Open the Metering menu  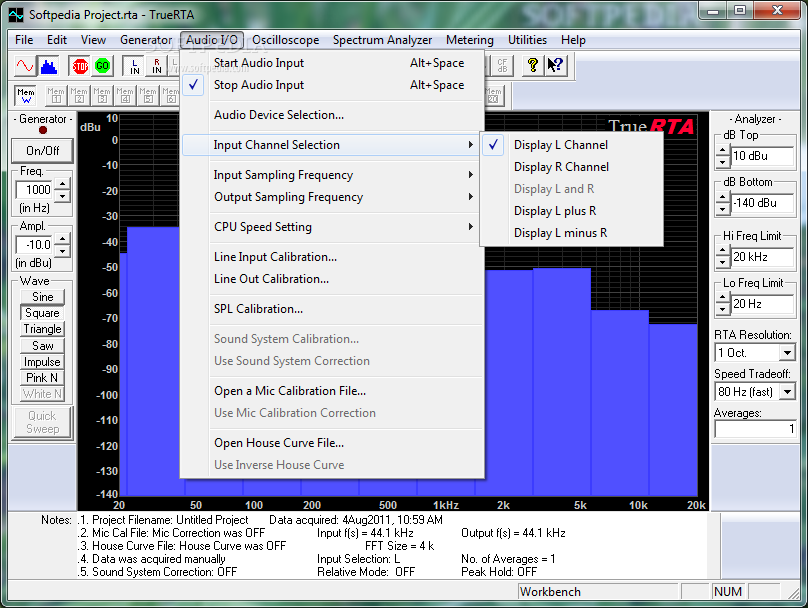(469, 40)
